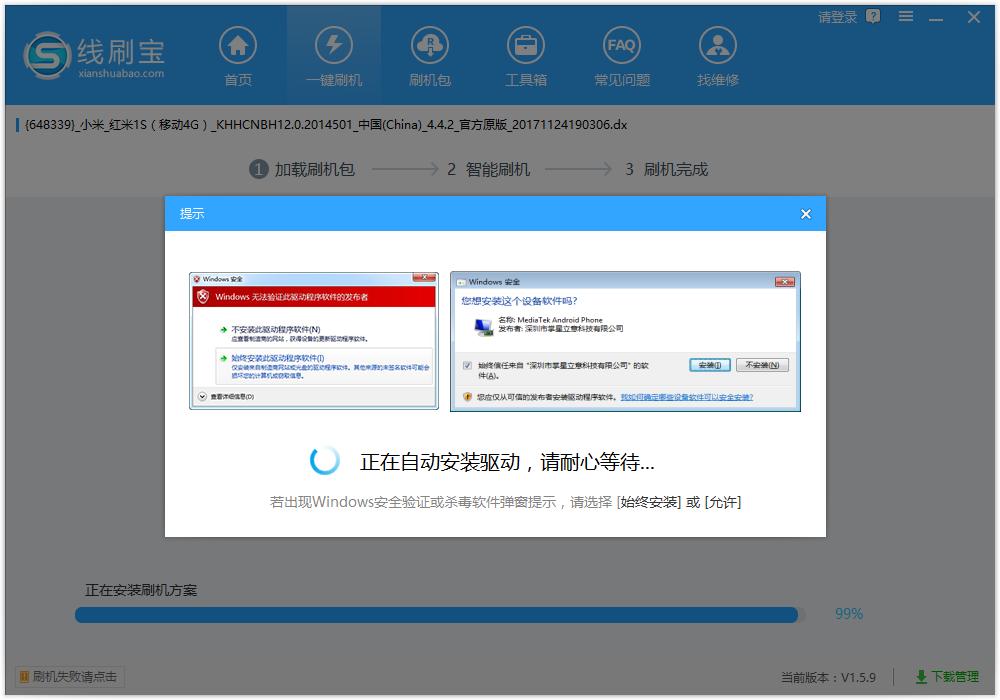Image resolution: width=1000 pixels, height=700 pixels.
Task: Switch to step 2 智能刷机
Action: [489, 169]
